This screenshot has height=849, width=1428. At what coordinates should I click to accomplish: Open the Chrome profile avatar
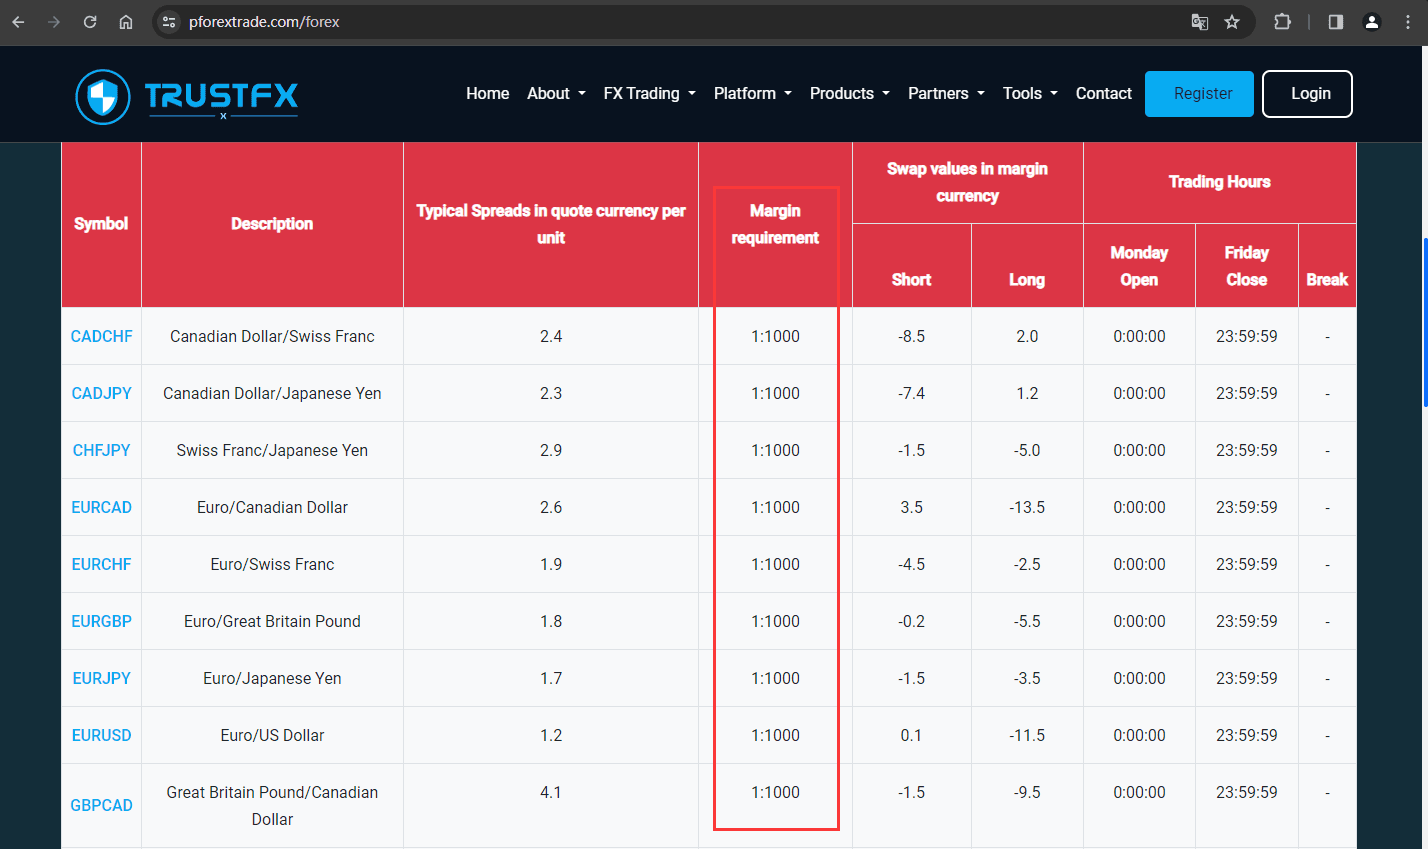coord(1372,22)
